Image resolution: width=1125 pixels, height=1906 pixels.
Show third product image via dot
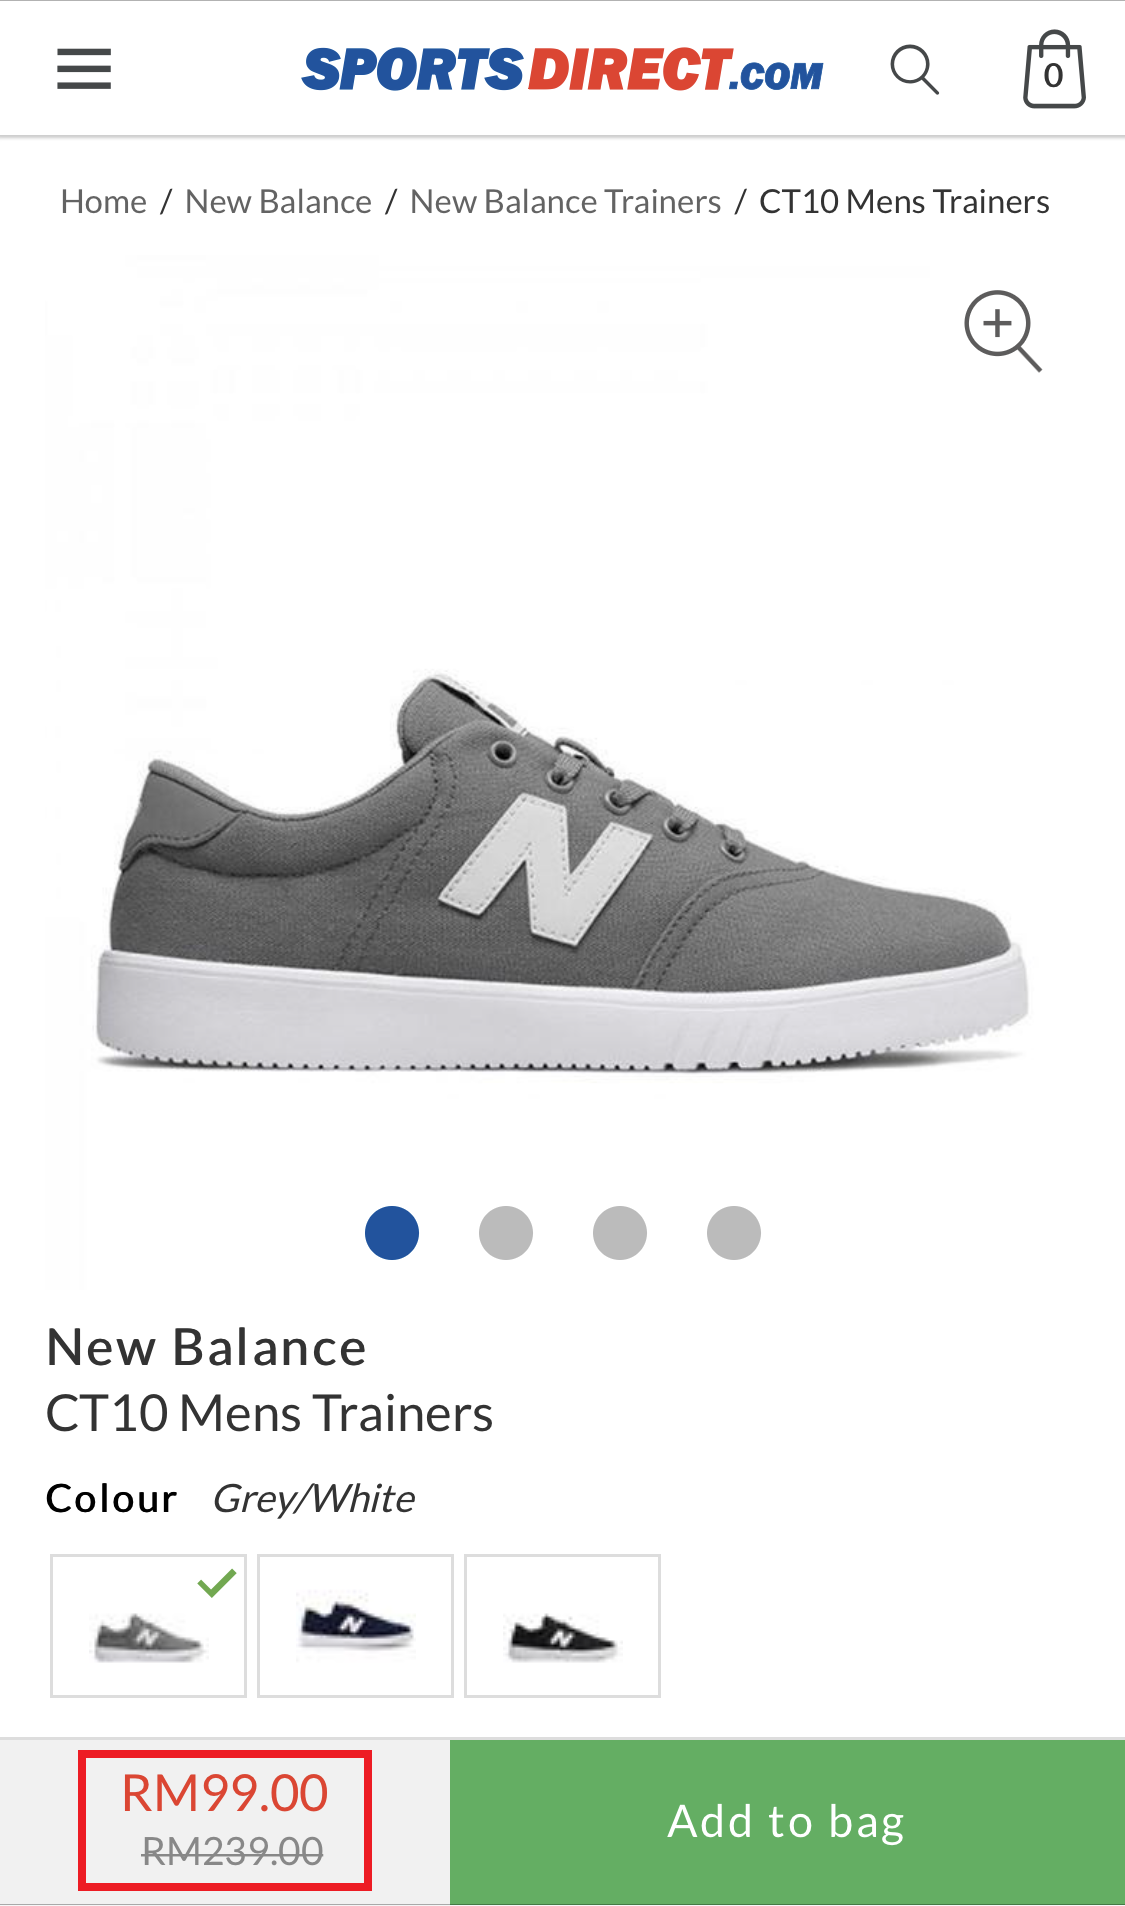click(620, 1233)
